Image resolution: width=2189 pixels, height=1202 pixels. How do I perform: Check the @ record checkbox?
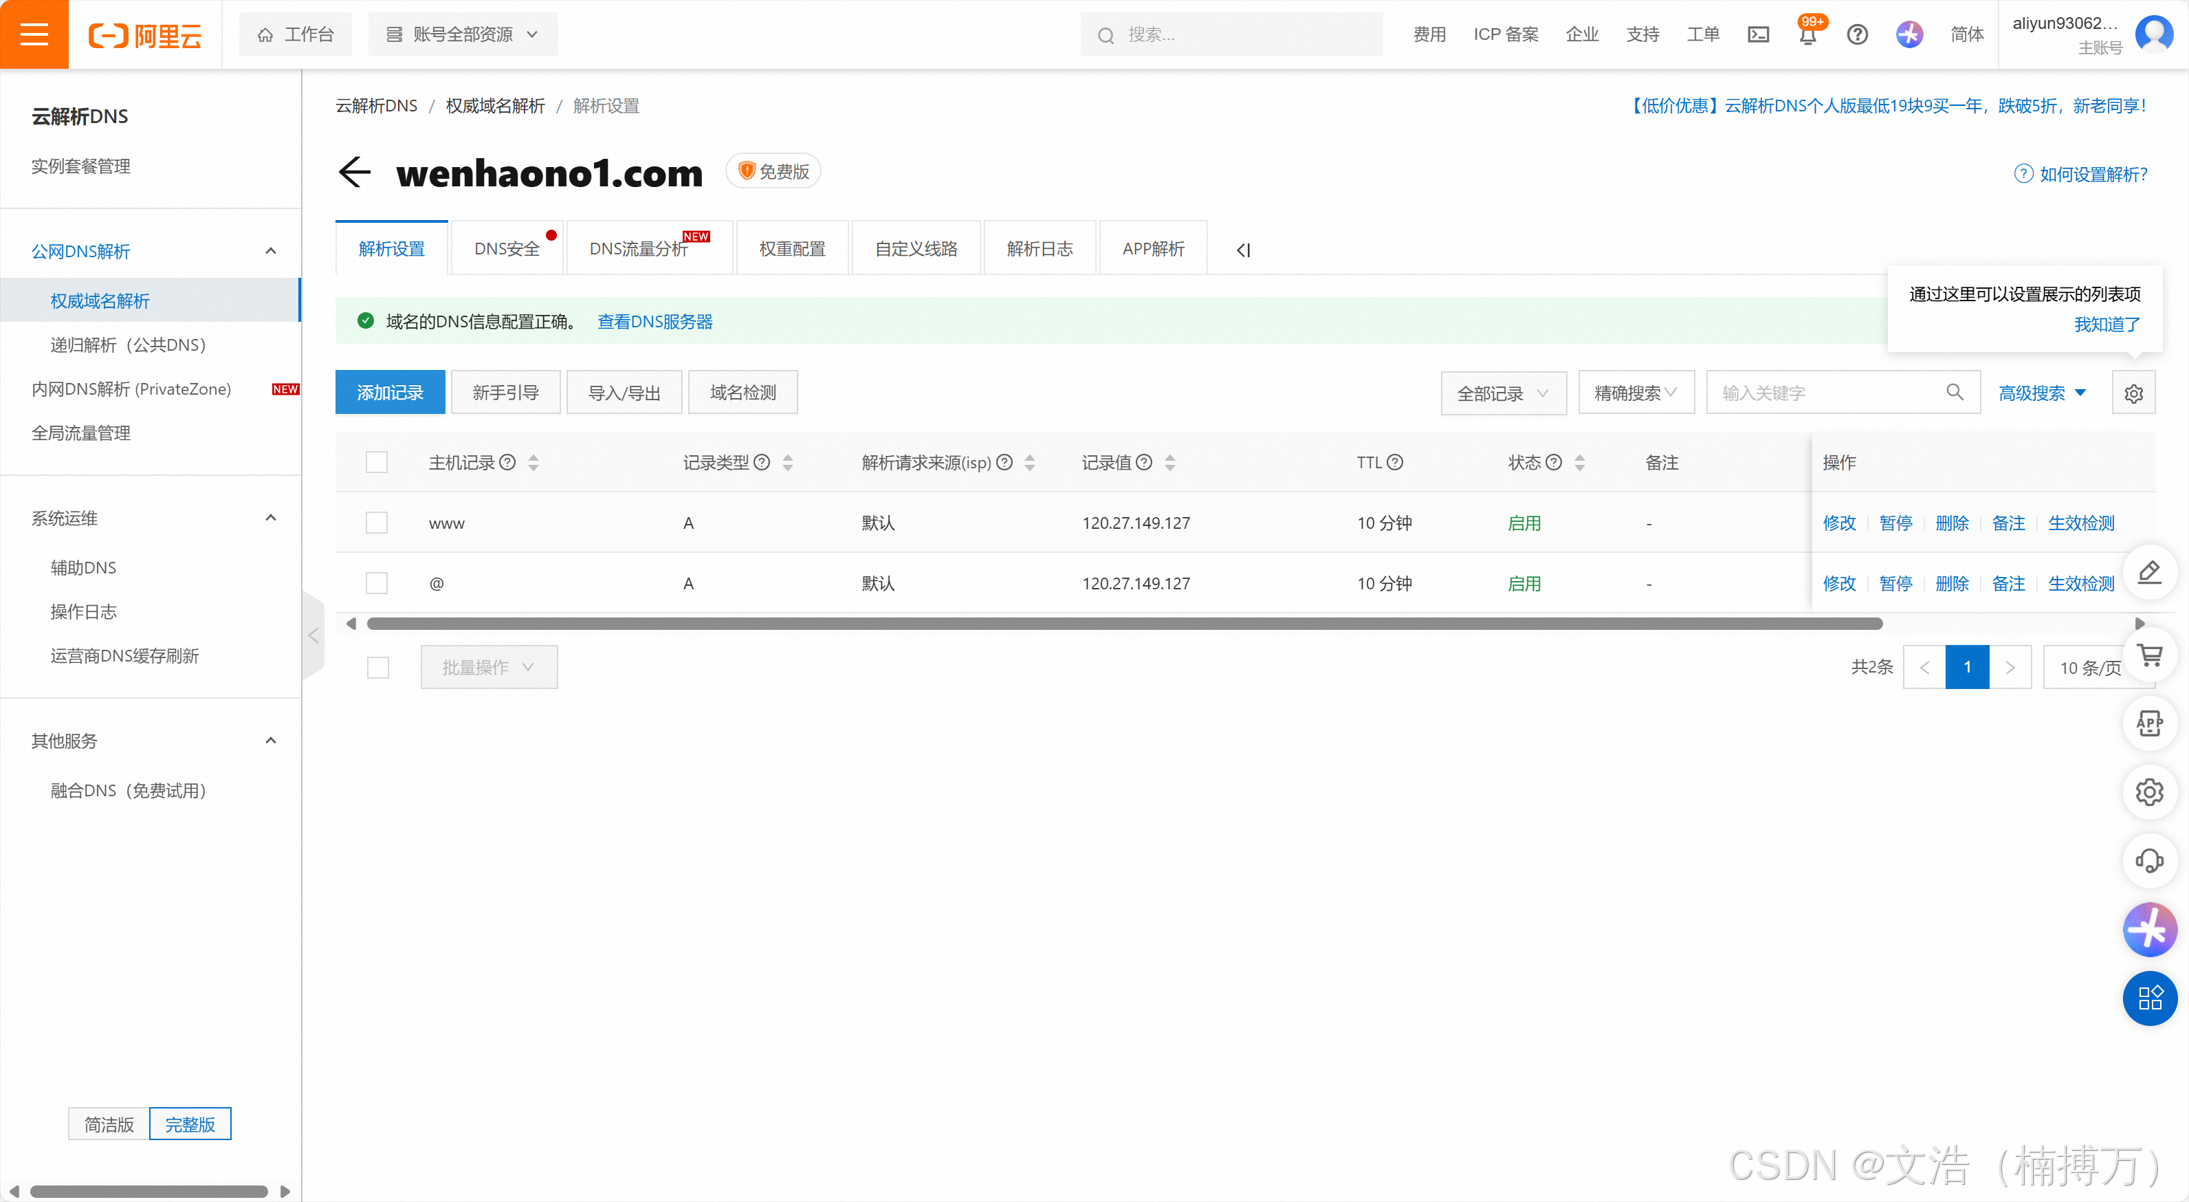[x=377, y=583]
